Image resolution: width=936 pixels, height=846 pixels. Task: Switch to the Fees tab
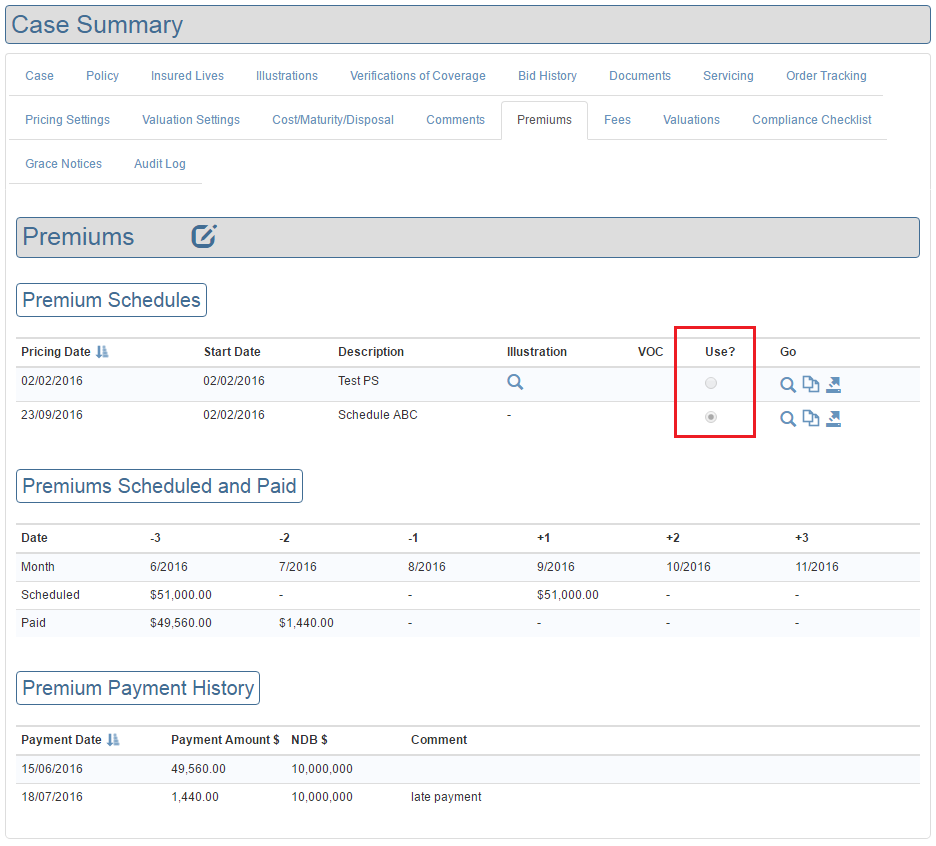pyautogui.click(x=617, y=120)
